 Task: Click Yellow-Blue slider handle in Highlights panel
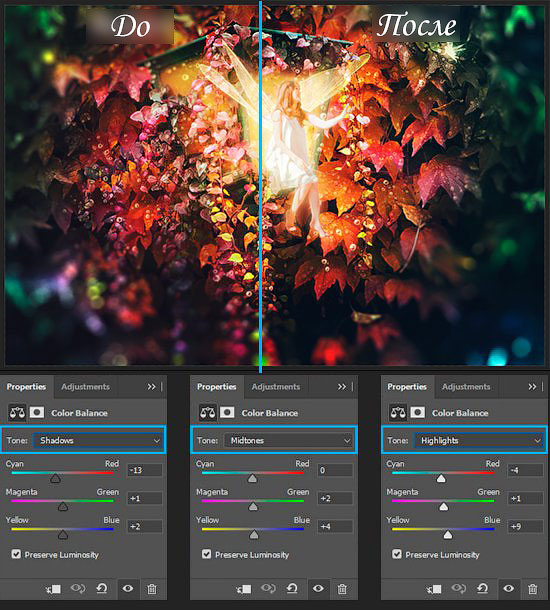point(448,535)
